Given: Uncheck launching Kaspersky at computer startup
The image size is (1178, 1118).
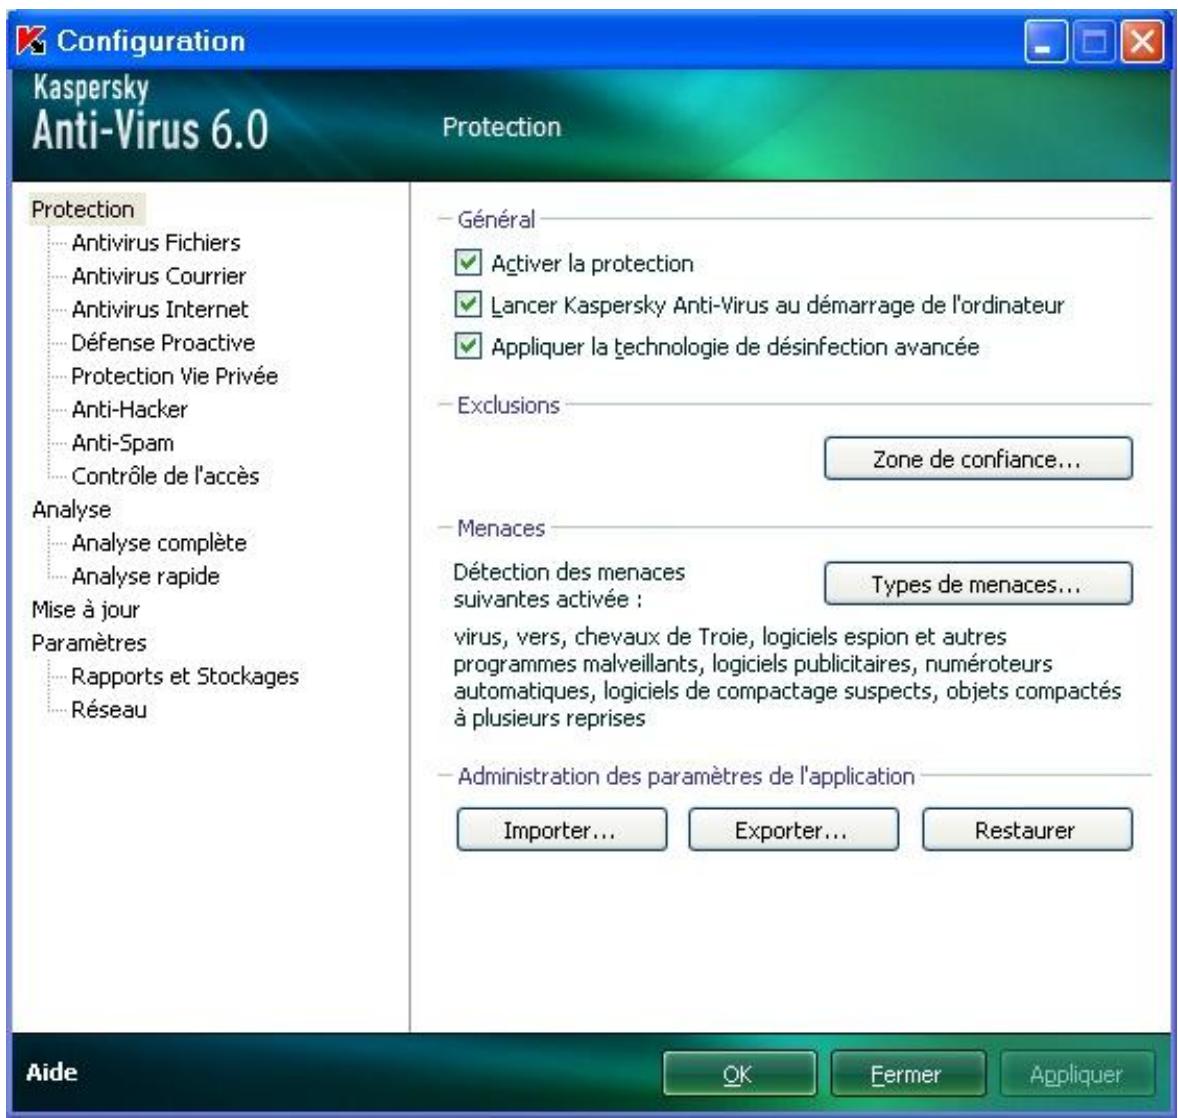Looking at the screenshot, I should tap(470, 303).
